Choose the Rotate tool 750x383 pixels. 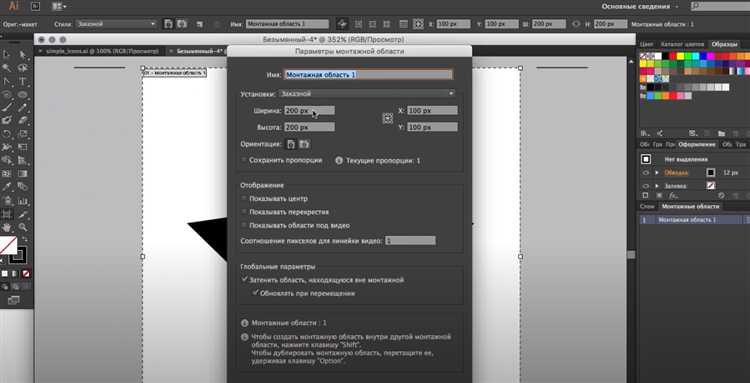[7, 133]
